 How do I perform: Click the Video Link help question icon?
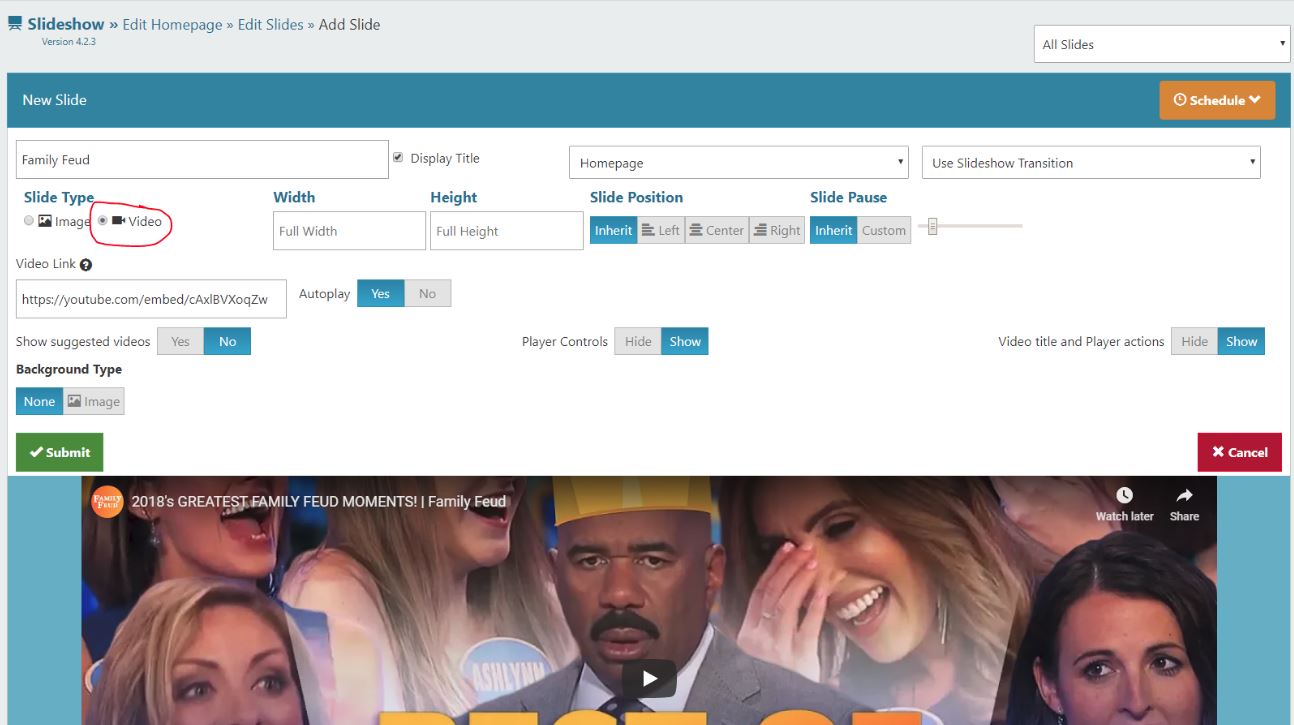pyautogui.click(x=86, y=265)
